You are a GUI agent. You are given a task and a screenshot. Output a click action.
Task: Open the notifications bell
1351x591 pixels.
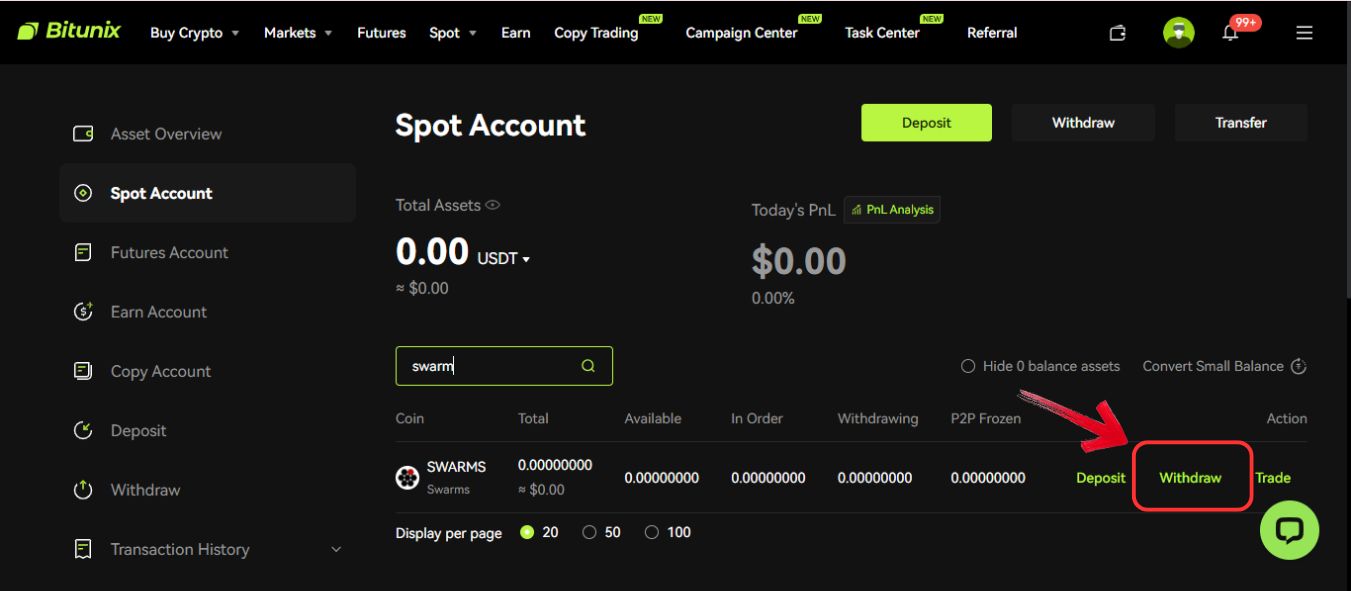pos(1231,33)
